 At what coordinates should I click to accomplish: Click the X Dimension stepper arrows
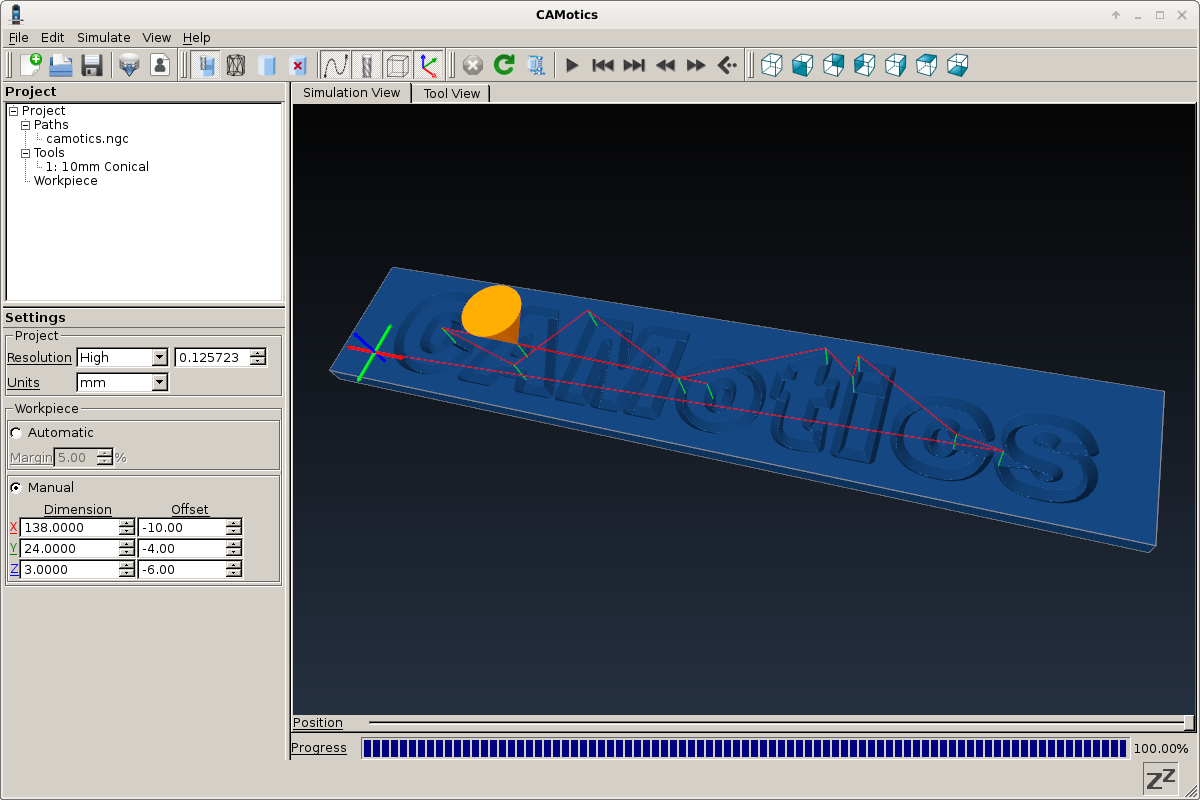coord(126,527)
